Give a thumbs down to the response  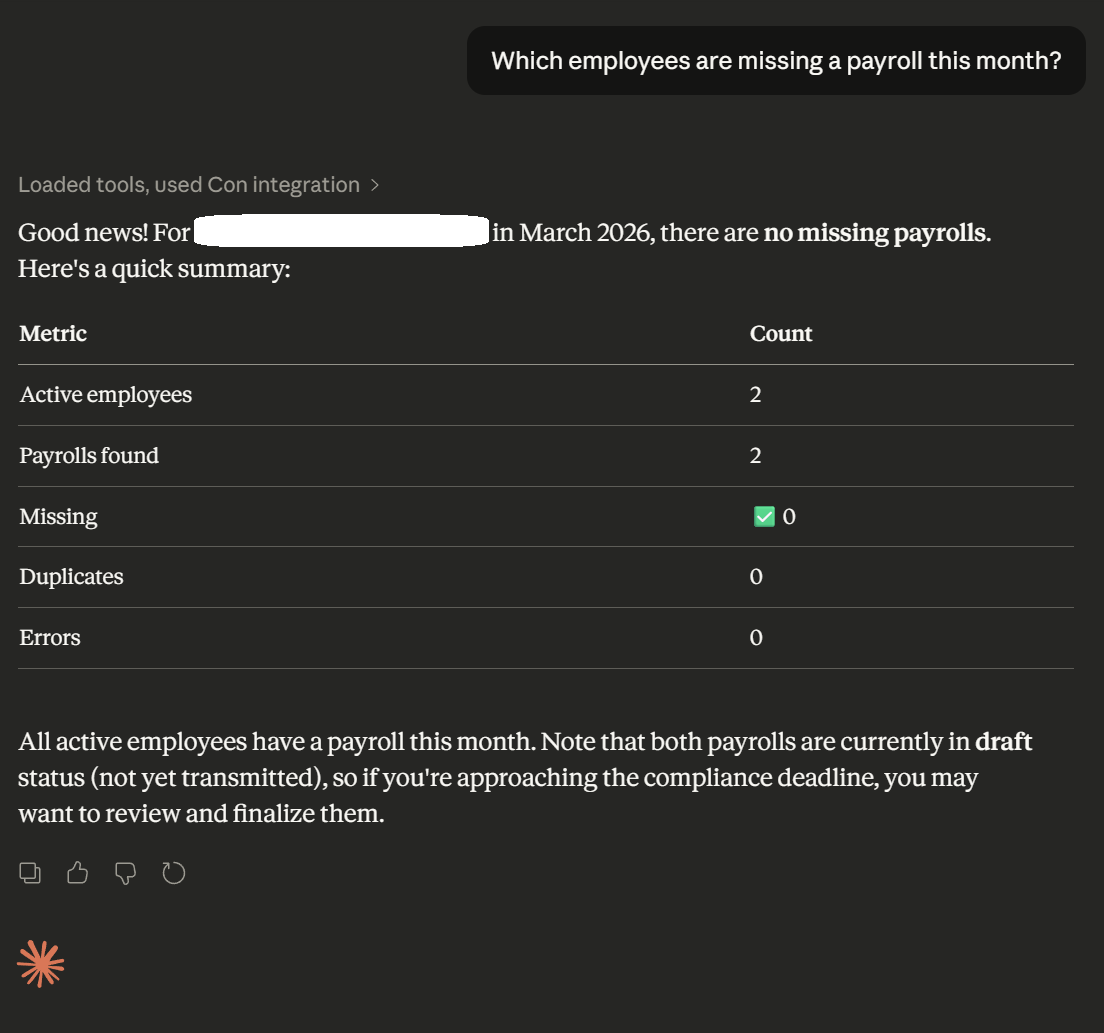(x=125, y=872)
